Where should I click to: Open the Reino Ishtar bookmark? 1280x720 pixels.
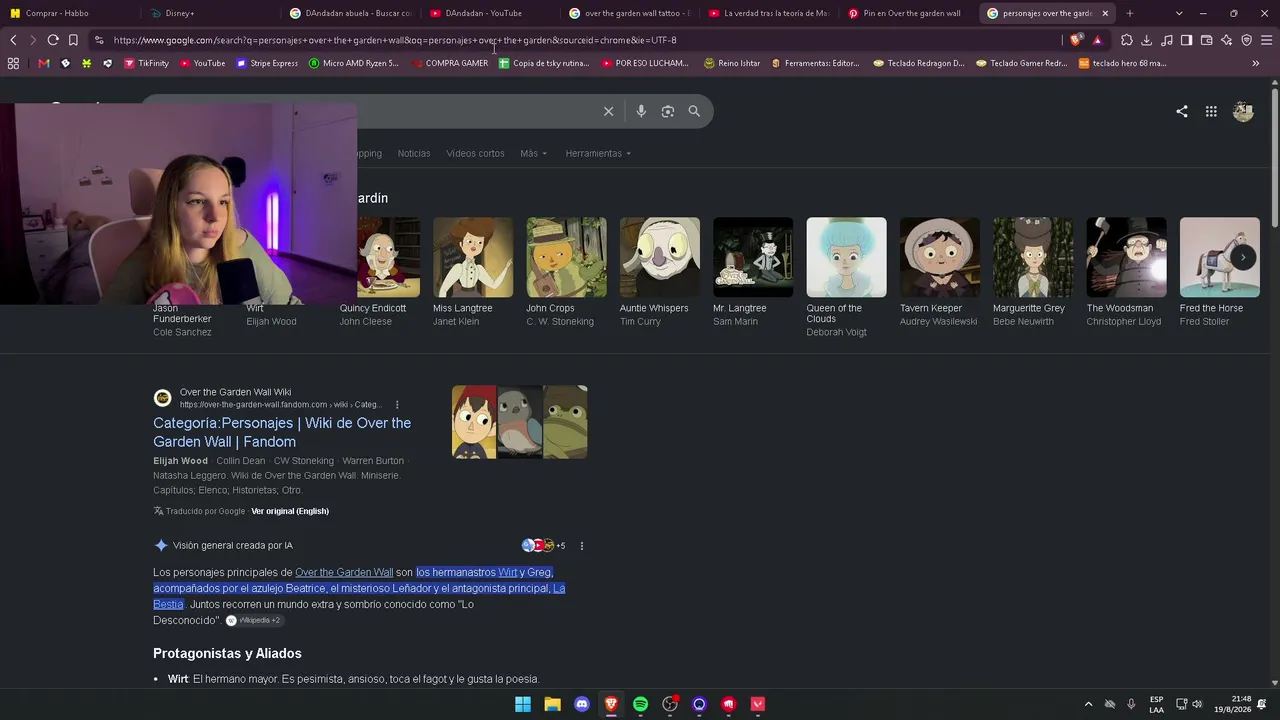(732, 63)
